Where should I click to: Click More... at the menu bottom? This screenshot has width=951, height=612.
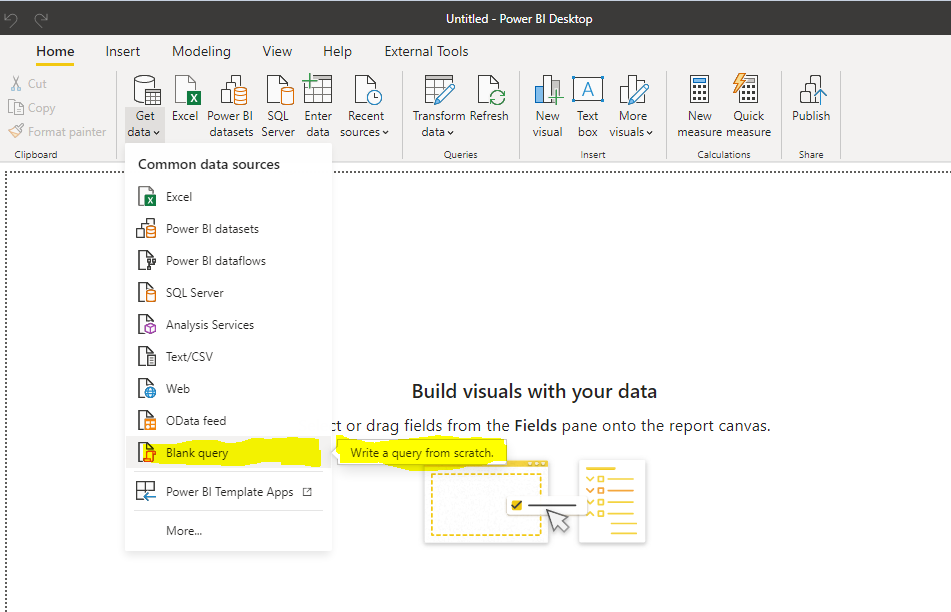click(x=184, y=531)
